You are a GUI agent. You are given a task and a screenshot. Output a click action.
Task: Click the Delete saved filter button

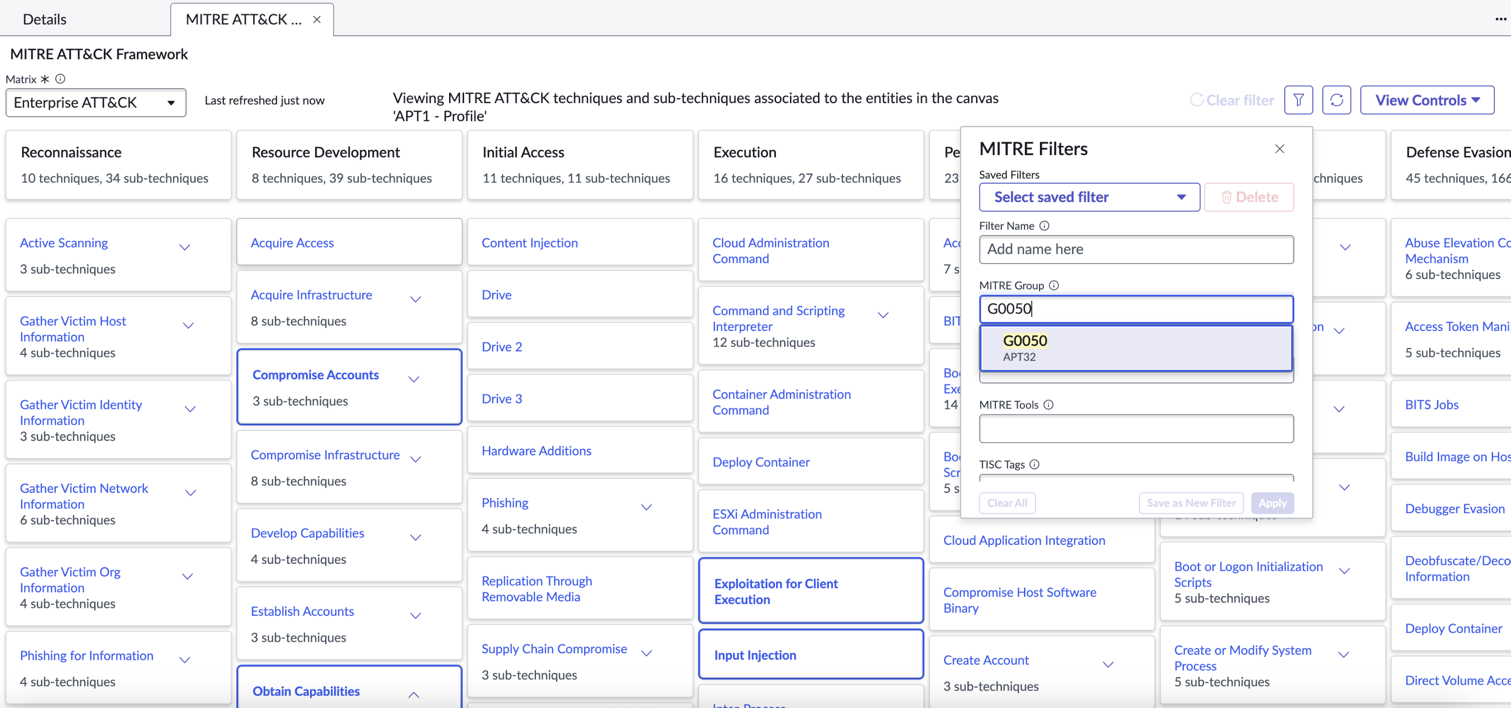point(1249,197)
